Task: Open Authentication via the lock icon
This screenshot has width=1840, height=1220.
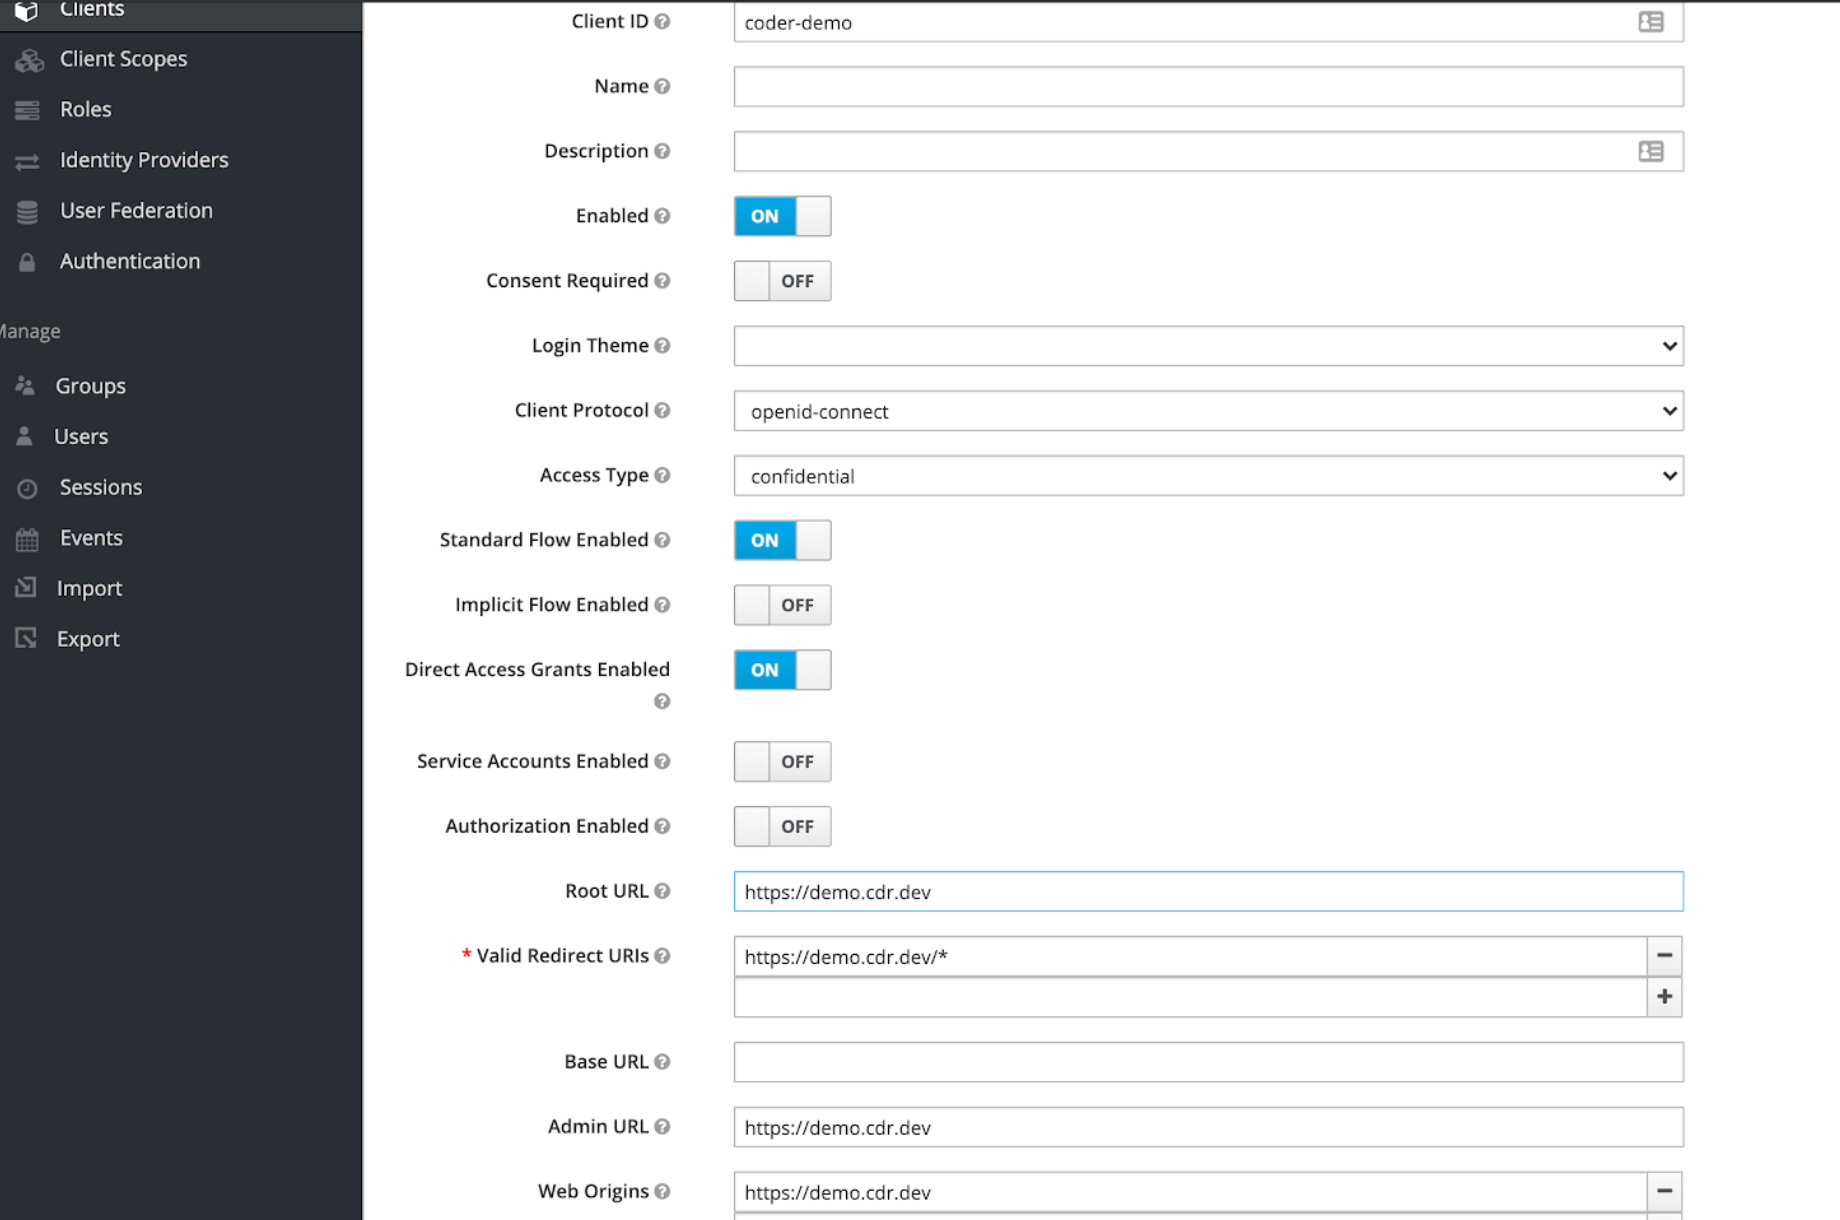Action: [x=26, y=261]
